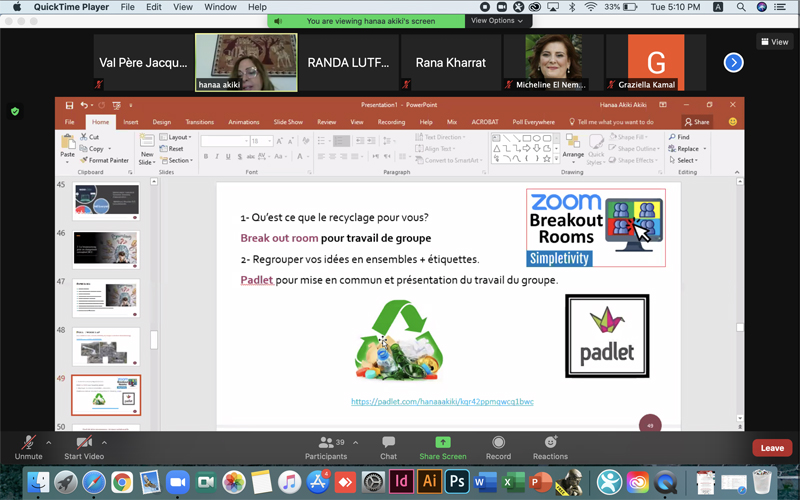Click the red Leave button
800x500 pixels.
pyautogui.click(x=772, y=448)
